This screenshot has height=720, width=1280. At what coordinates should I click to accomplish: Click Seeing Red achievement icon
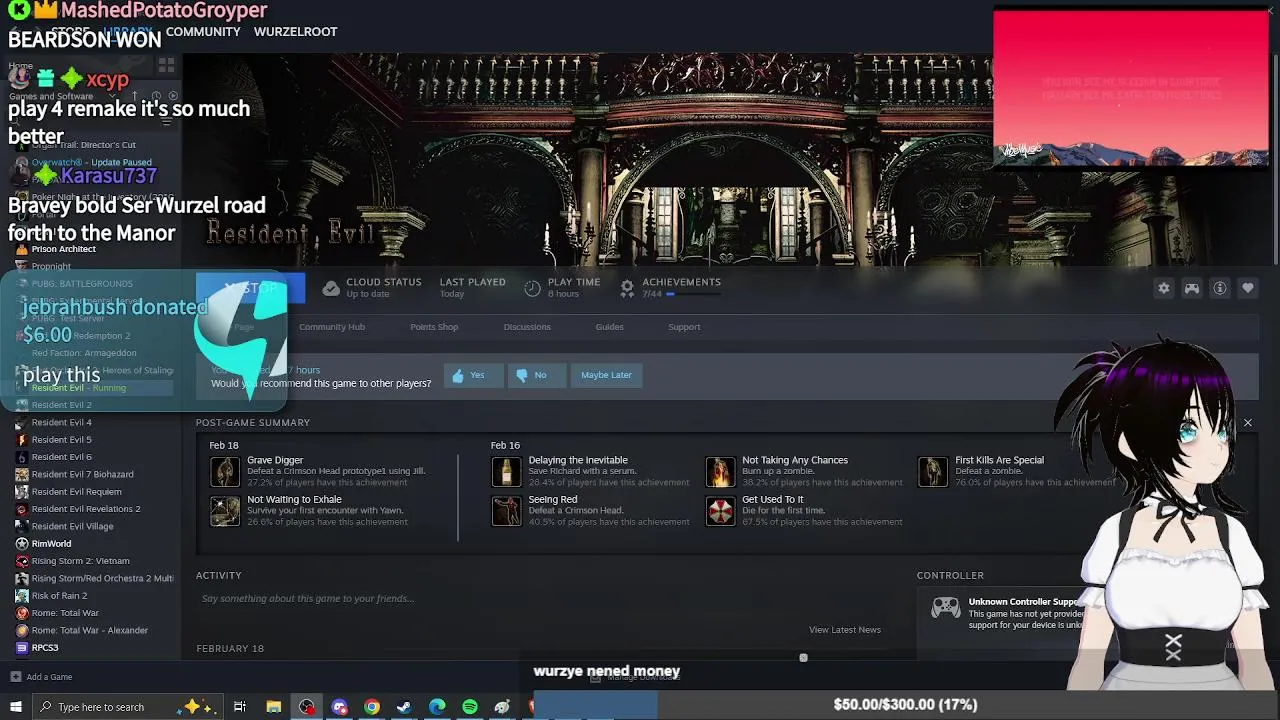click(x=506, y=510)
